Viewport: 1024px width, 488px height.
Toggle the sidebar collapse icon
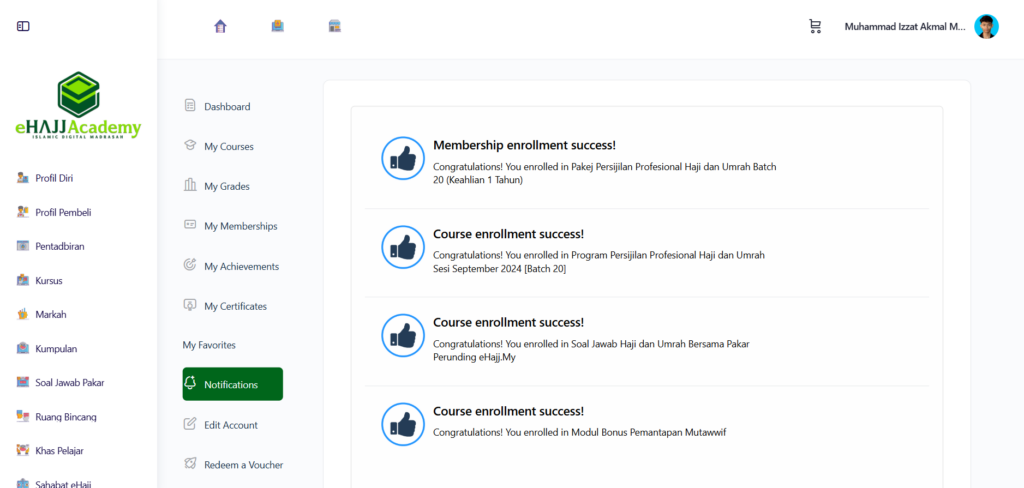click(23, 26)
